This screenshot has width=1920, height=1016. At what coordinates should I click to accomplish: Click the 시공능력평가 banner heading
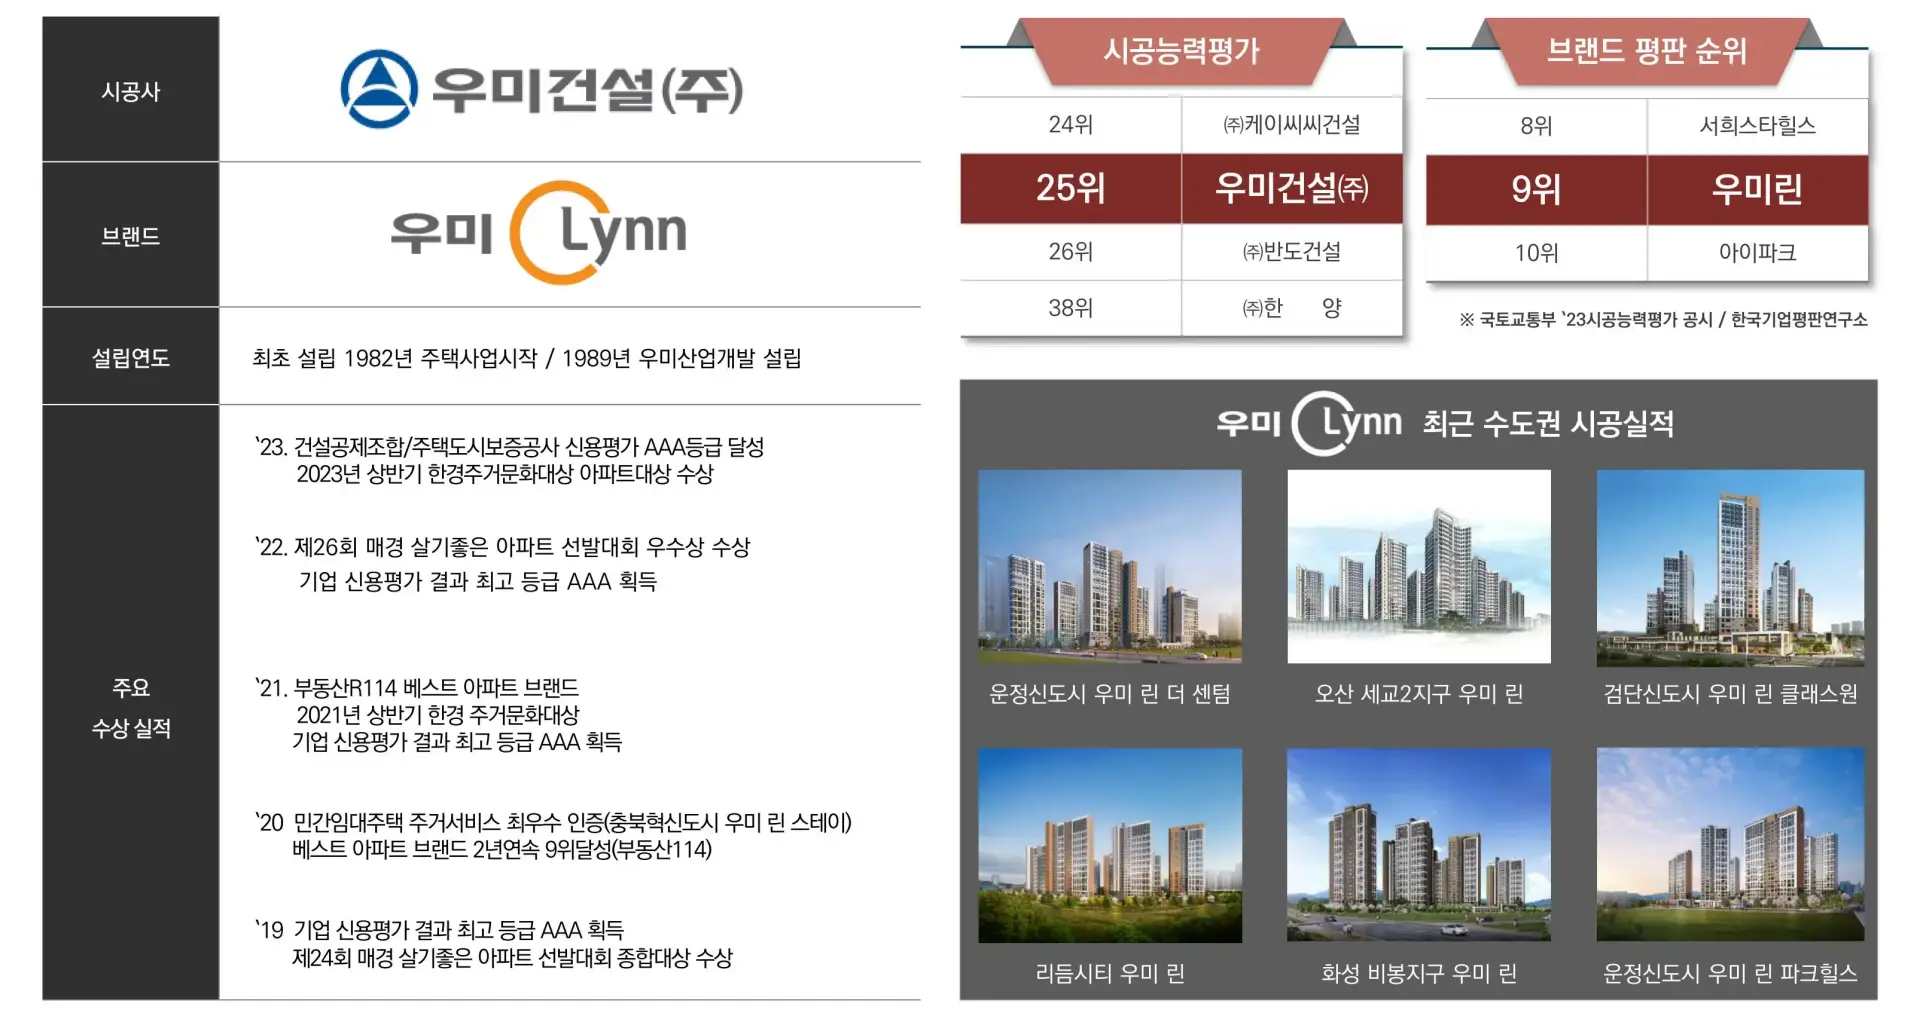click(x=1181, y=50)
